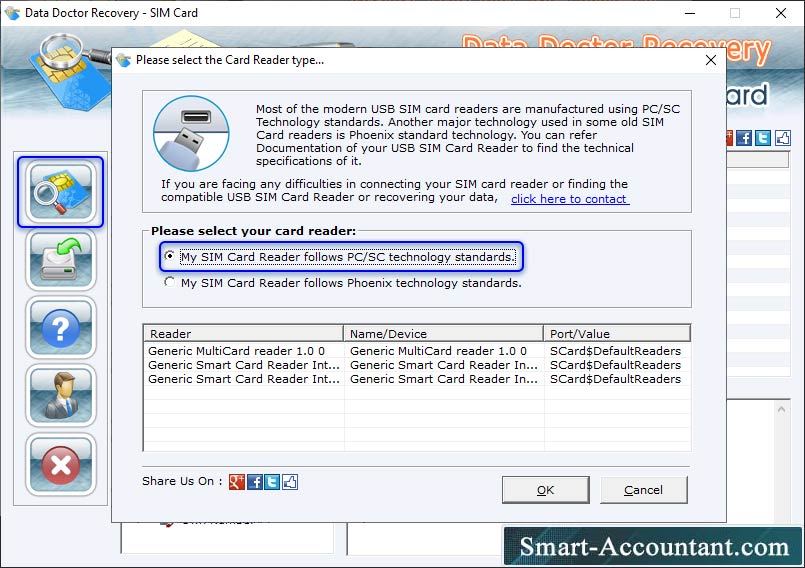Click the Cancel button
The image size is (805, 568).
point(643,490)
